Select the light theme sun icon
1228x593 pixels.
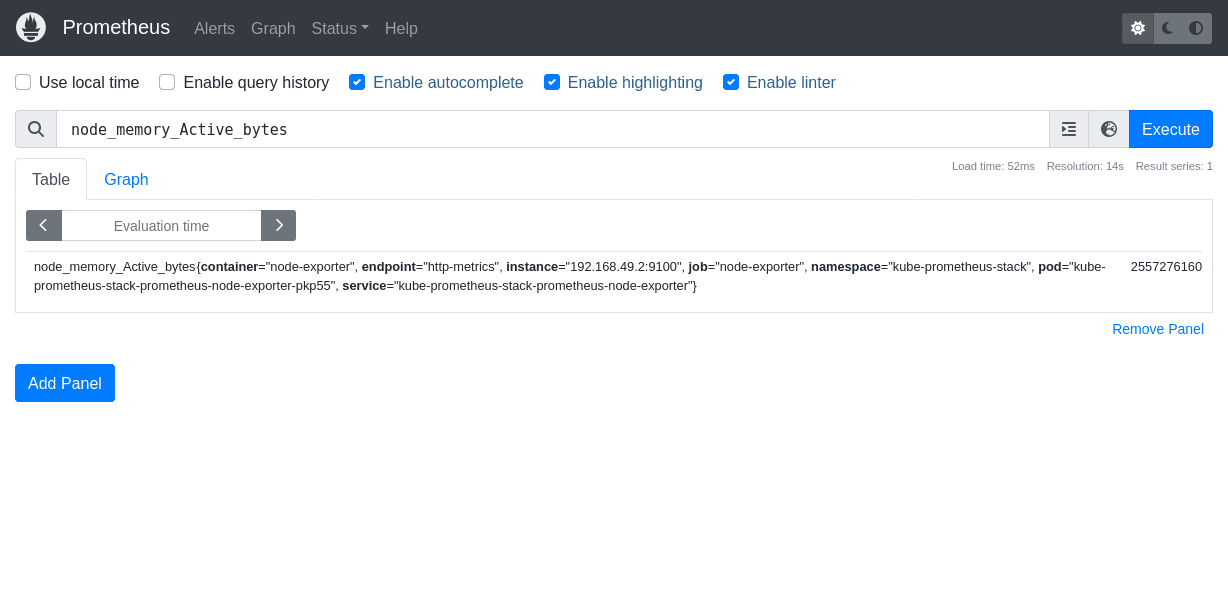1137,28
